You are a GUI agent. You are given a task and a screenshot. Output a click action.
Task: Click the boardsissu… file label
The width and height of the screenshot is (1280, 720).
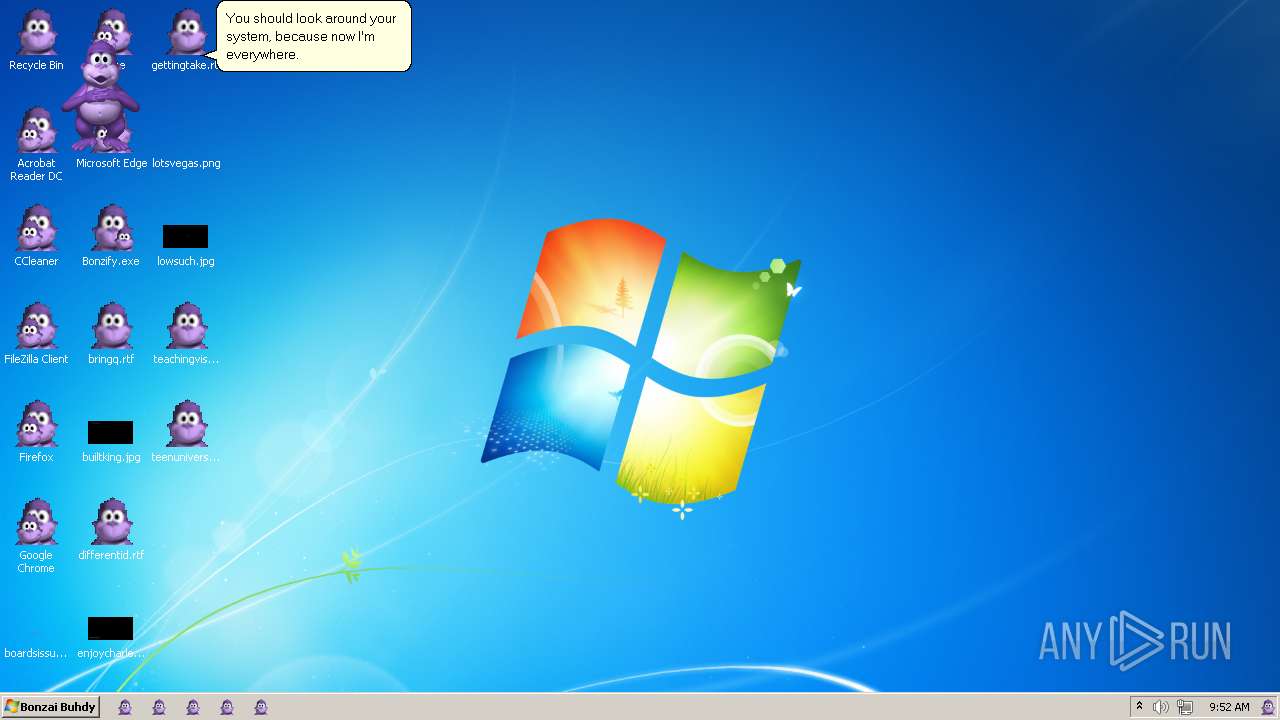pyautogui.click(x=36, y=653)
